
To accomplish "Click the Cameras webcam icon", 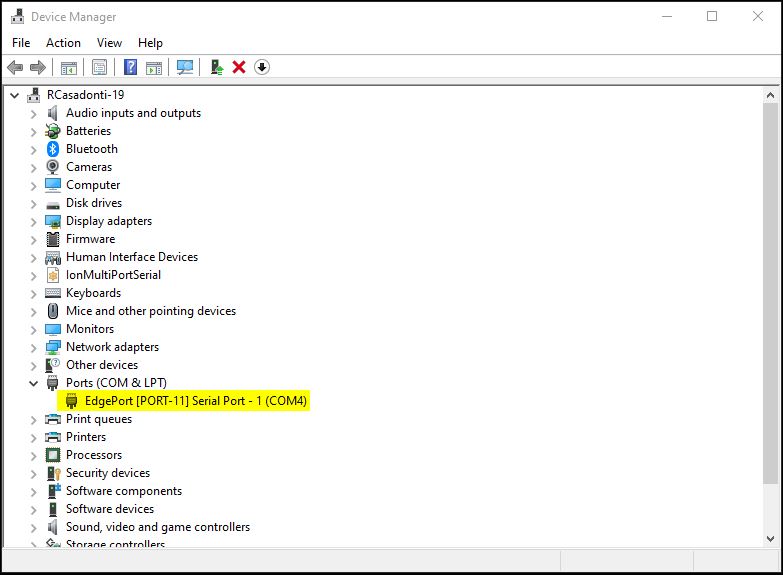I will (x=53, y=167).
